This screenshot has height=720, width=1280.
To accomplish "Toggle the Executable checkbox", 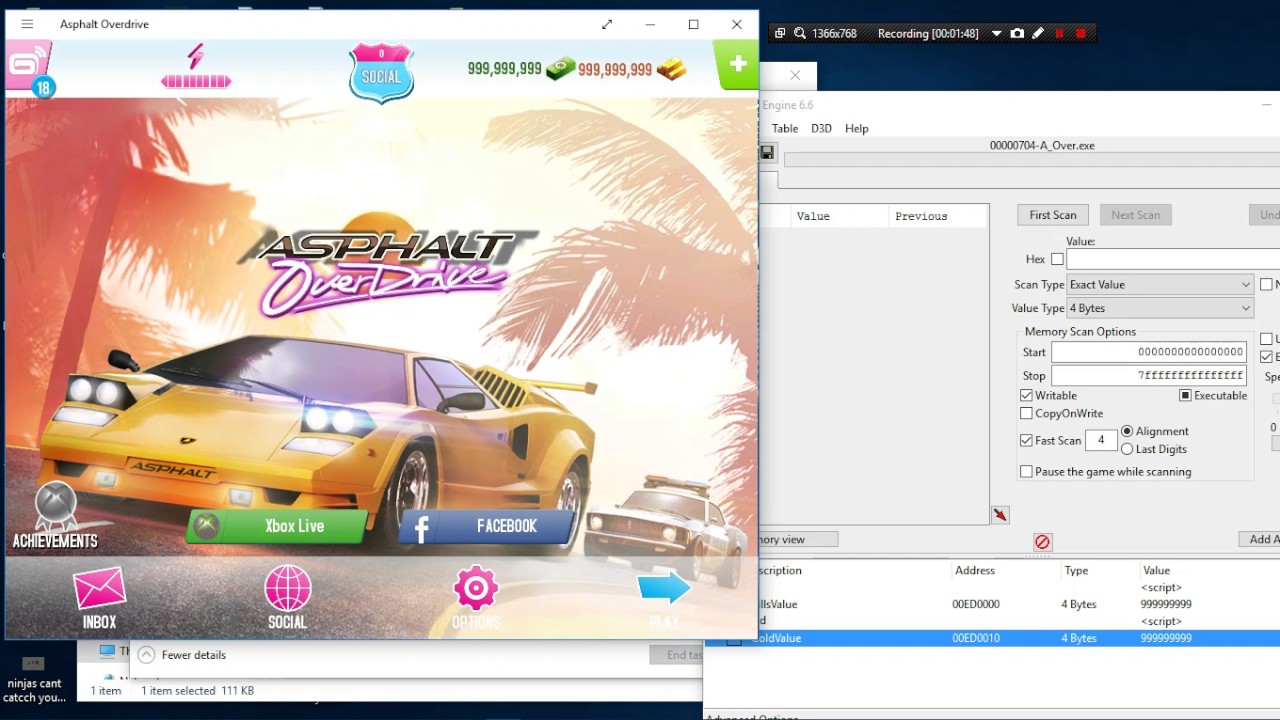I will pos(1185,396).
